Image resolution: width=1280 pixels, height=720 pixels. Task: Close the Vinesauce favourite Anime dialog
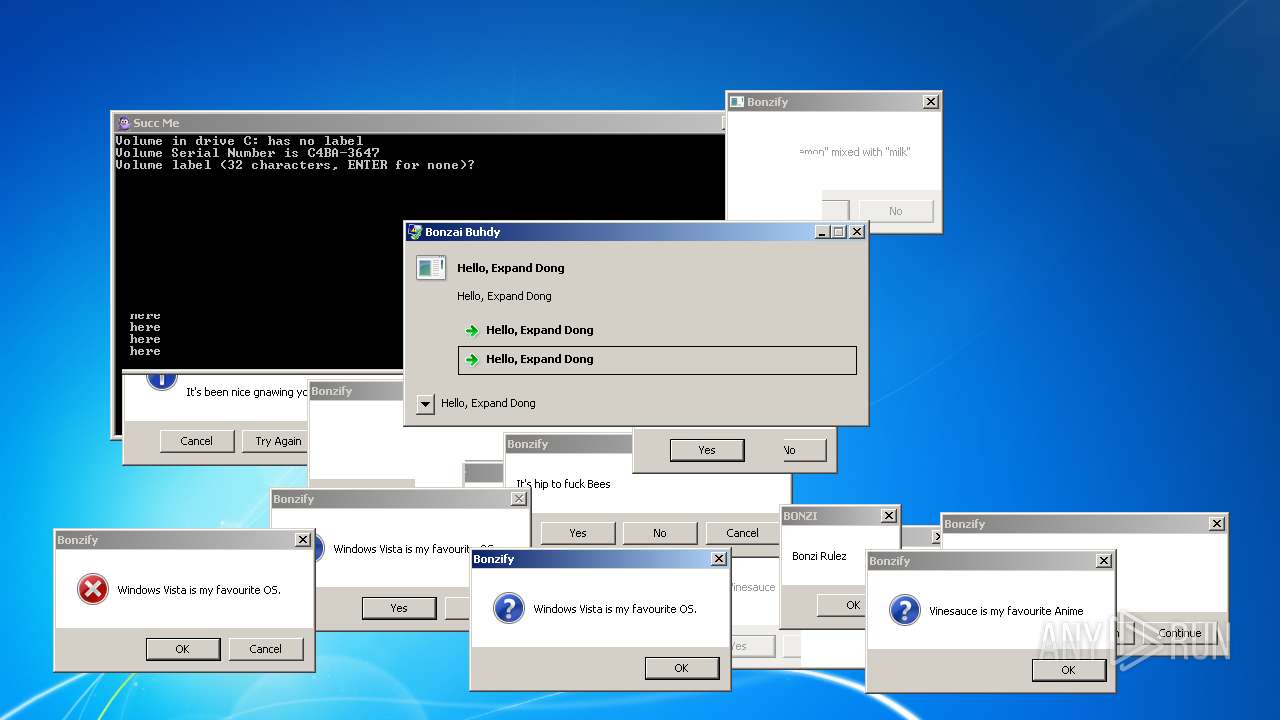[1104, 561]
